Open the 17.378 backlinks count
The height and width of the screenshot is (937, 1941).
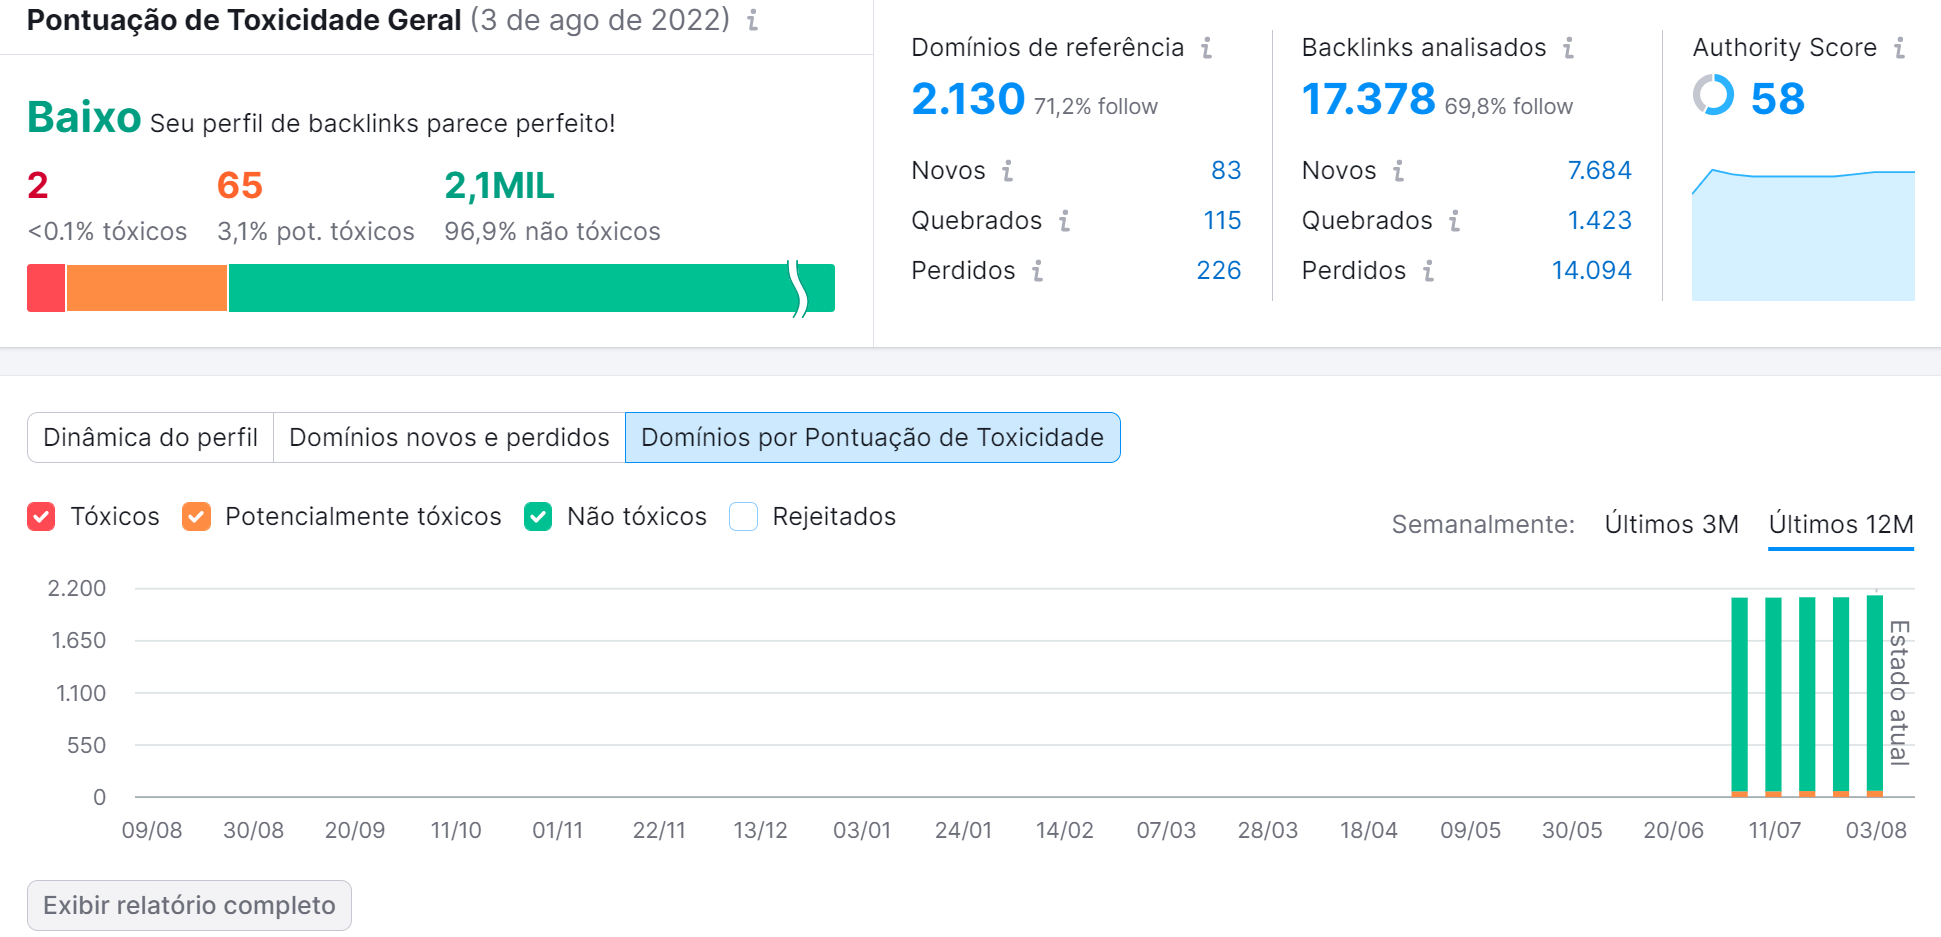coord(1368,99)
